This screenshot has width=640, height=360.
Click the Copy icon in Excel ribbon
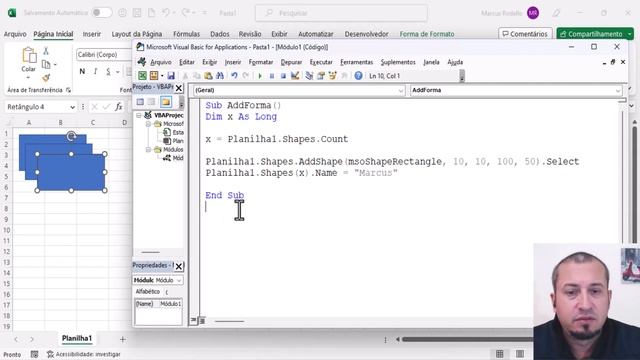point(46,64)
